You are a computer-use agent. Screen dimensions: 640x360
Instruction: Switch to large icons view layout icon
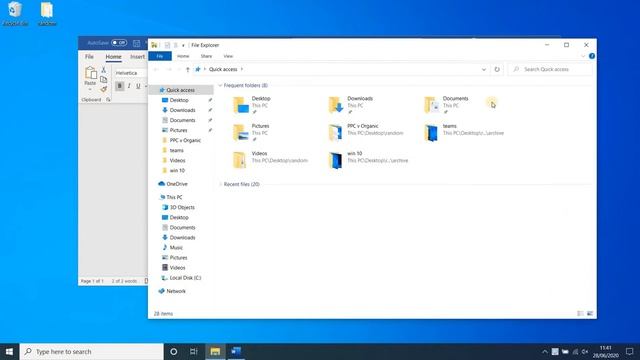tap(590, 313)
